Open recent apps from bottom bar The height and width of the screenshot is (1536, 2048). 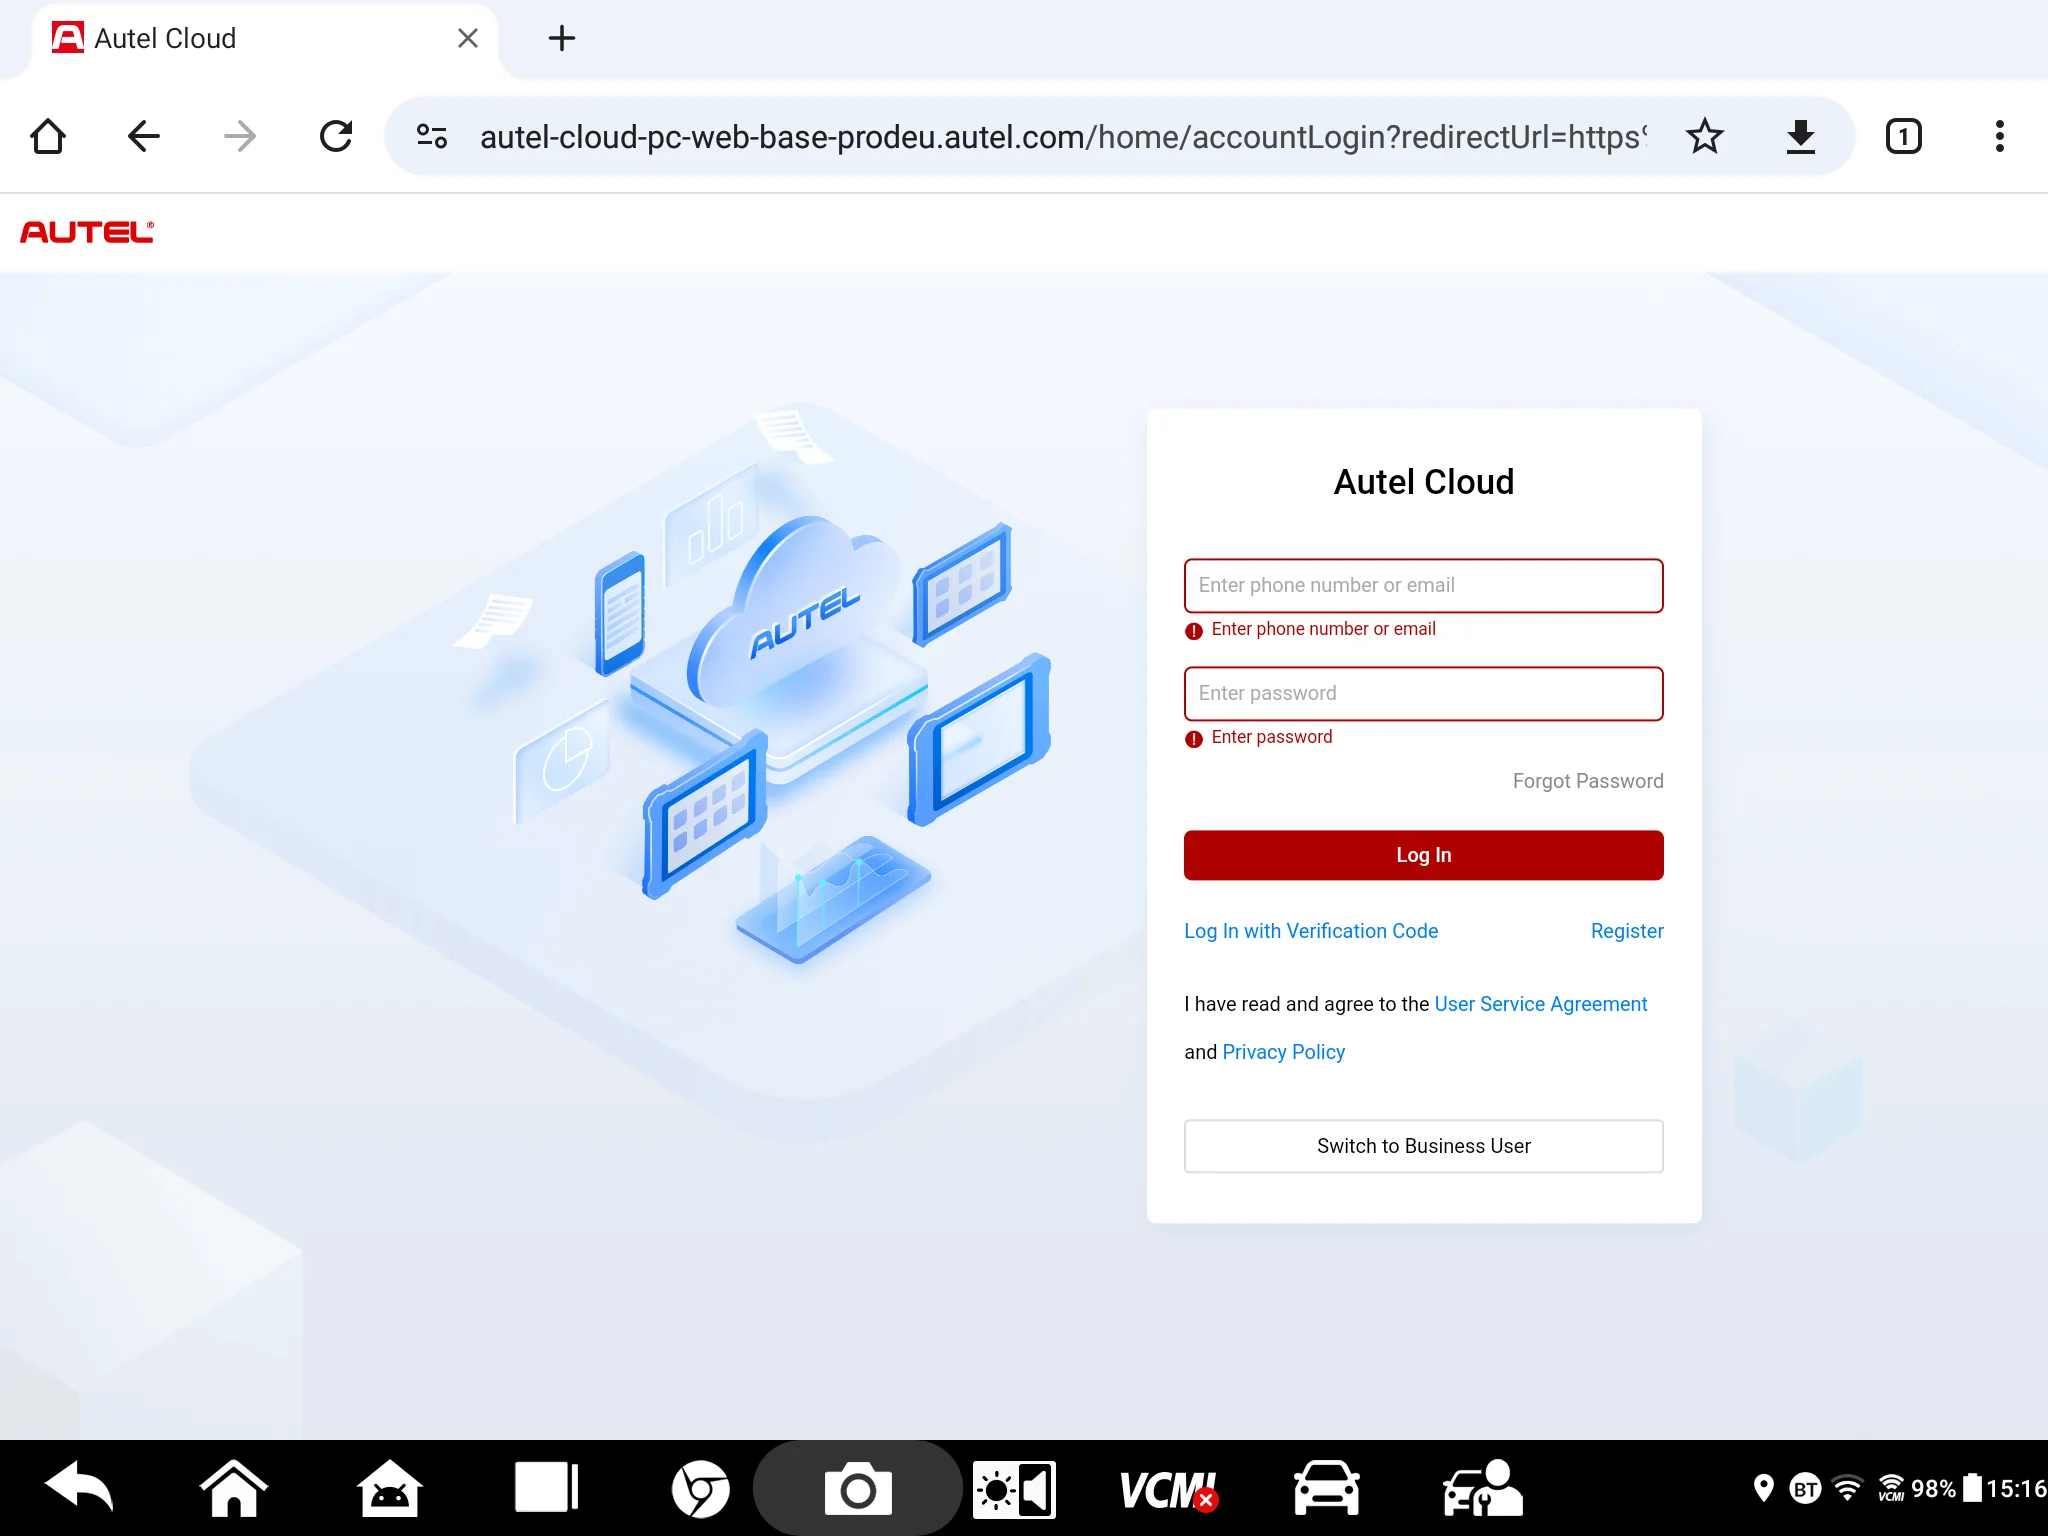tap(546, 1488)
